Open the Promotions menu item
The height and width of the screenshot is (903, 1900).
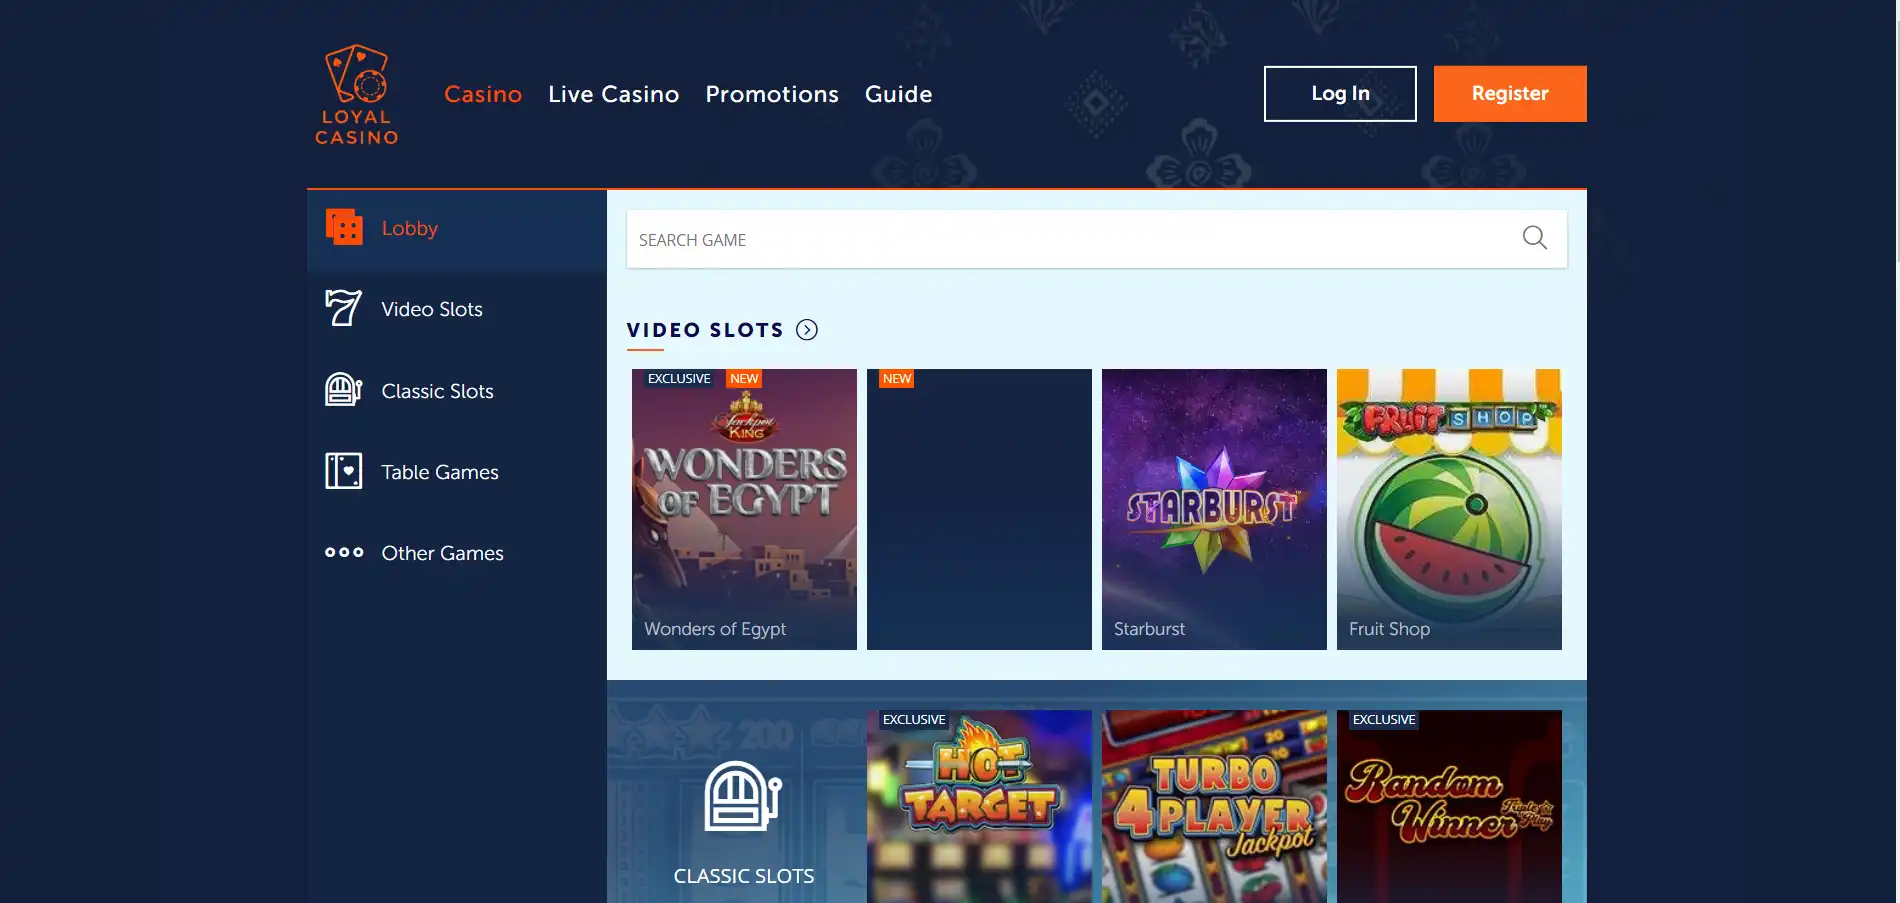click(771, 94)
